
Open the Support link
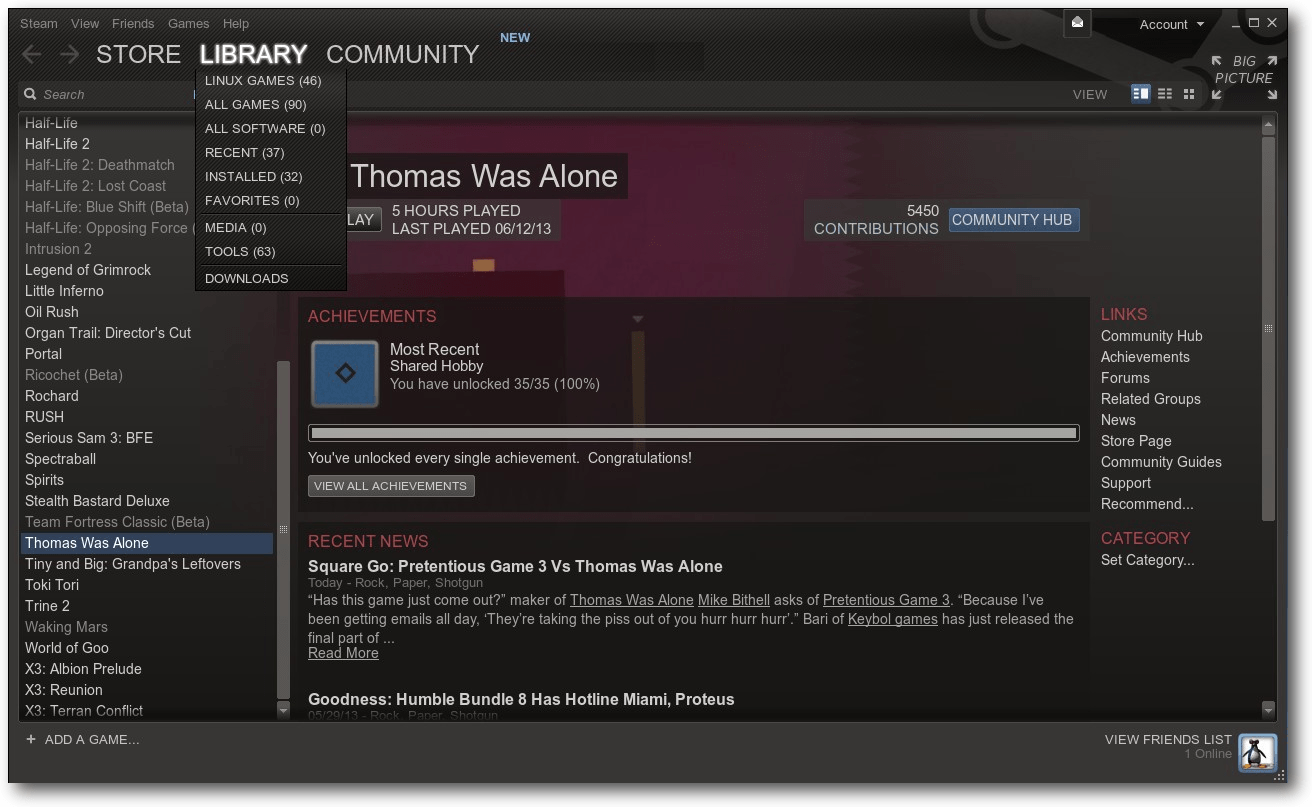click(x=1126, y=483)
